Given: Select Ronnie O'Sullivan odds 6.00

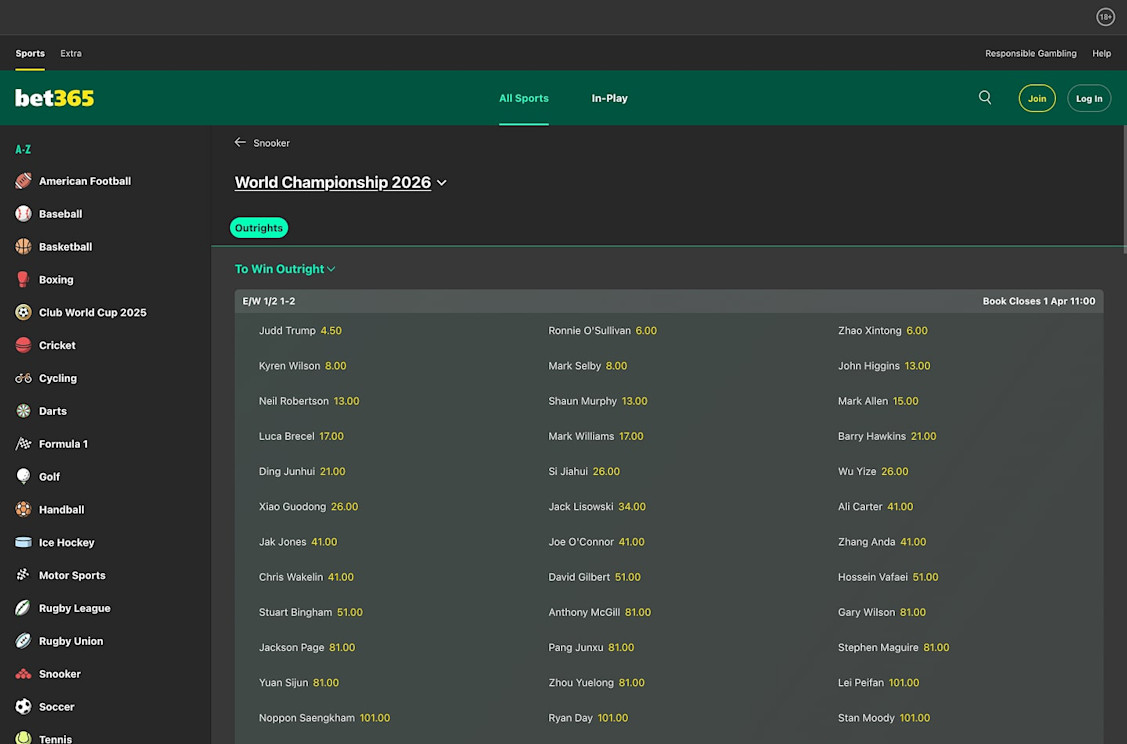Looking at the screenshot, I should point(602,331).
